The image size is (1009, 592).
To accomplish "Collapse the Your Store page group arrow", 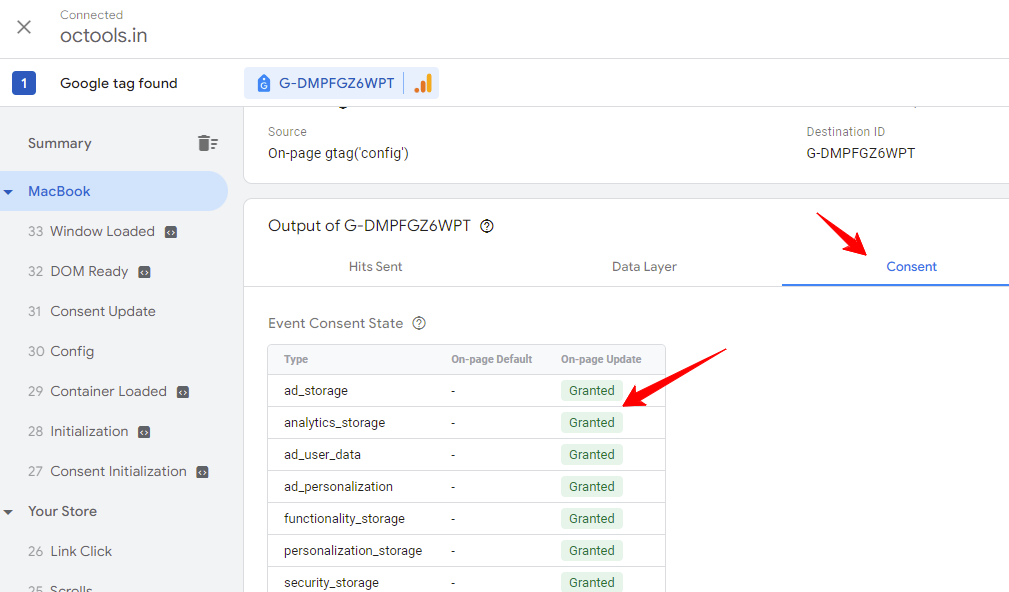I will pos(8,512).
